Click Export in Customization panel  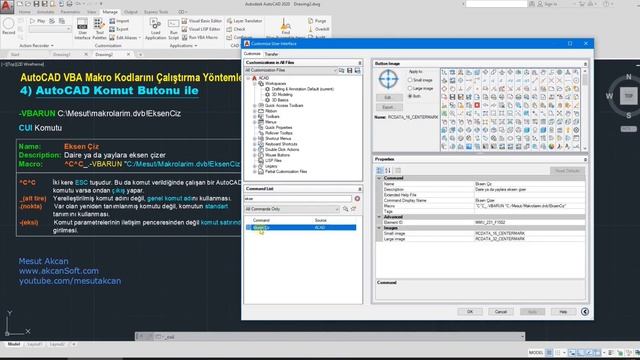[x=119, y=29]
